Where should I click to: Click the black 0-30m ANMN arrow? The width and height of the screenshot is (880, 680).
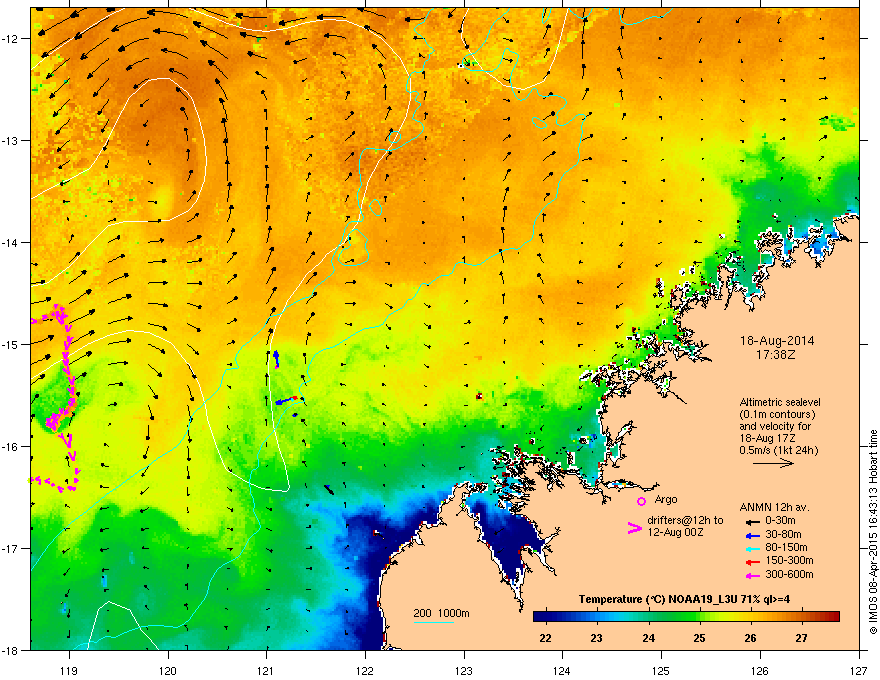click(x=752, y=521)
